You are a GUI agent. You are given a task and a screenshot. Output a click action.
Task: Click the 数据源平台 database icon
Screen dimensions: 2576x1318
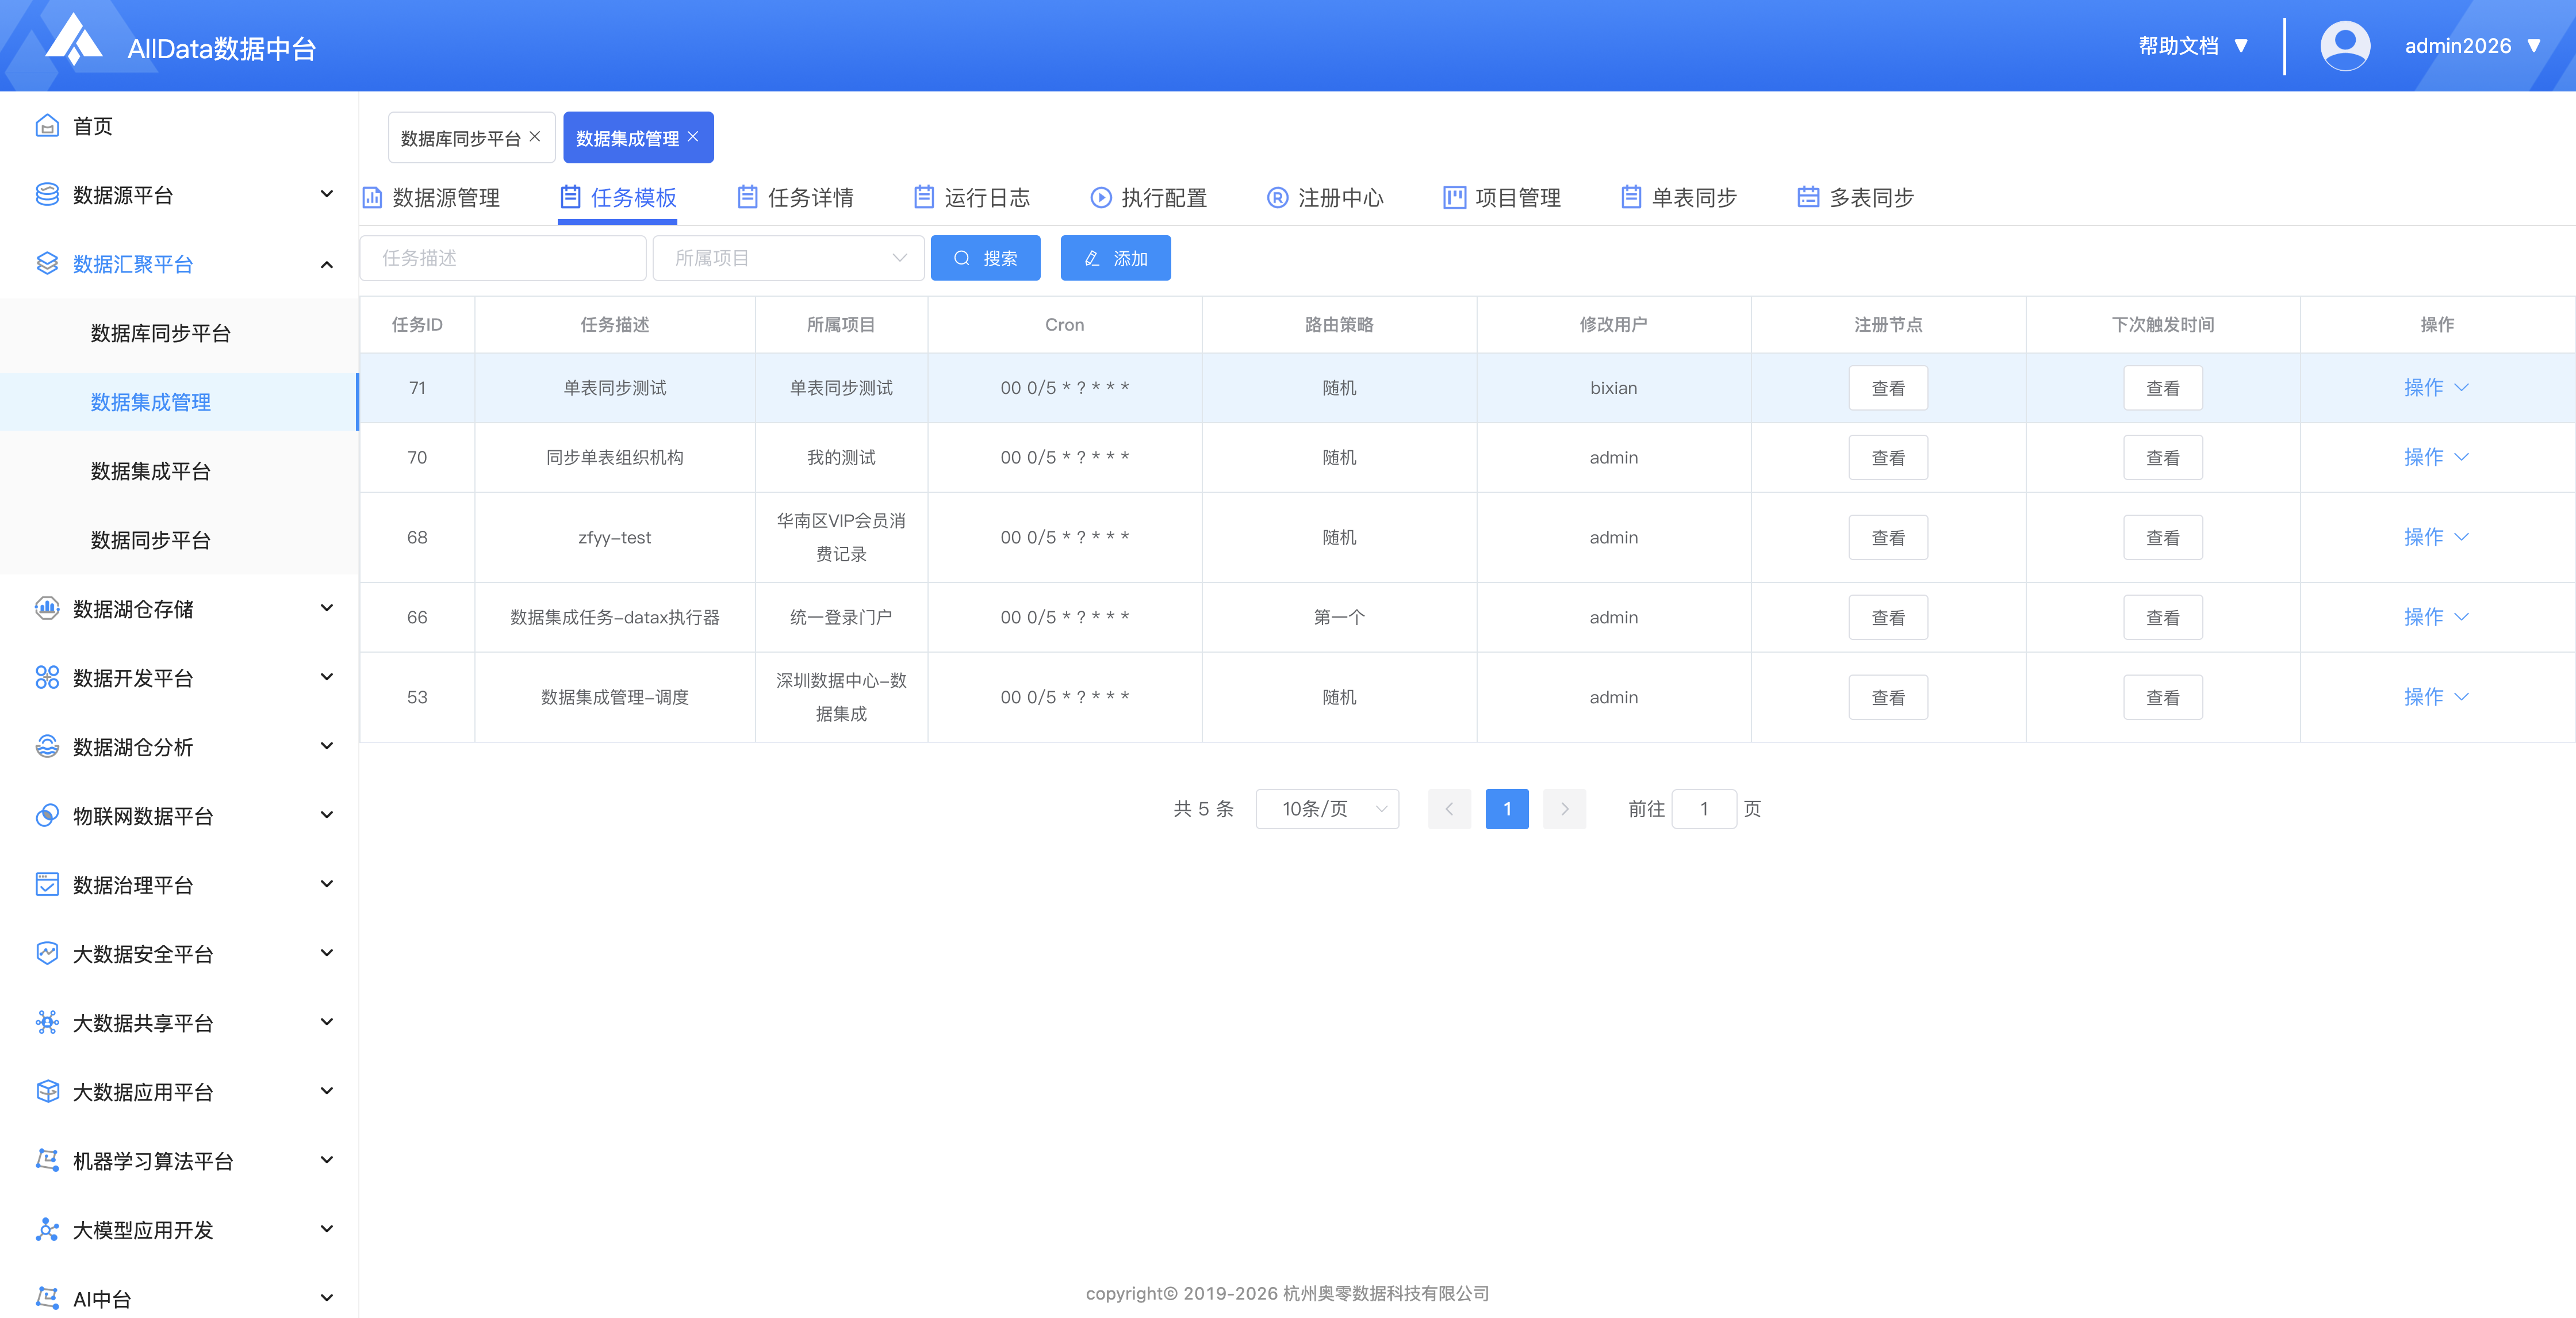(x=47, y=195)
